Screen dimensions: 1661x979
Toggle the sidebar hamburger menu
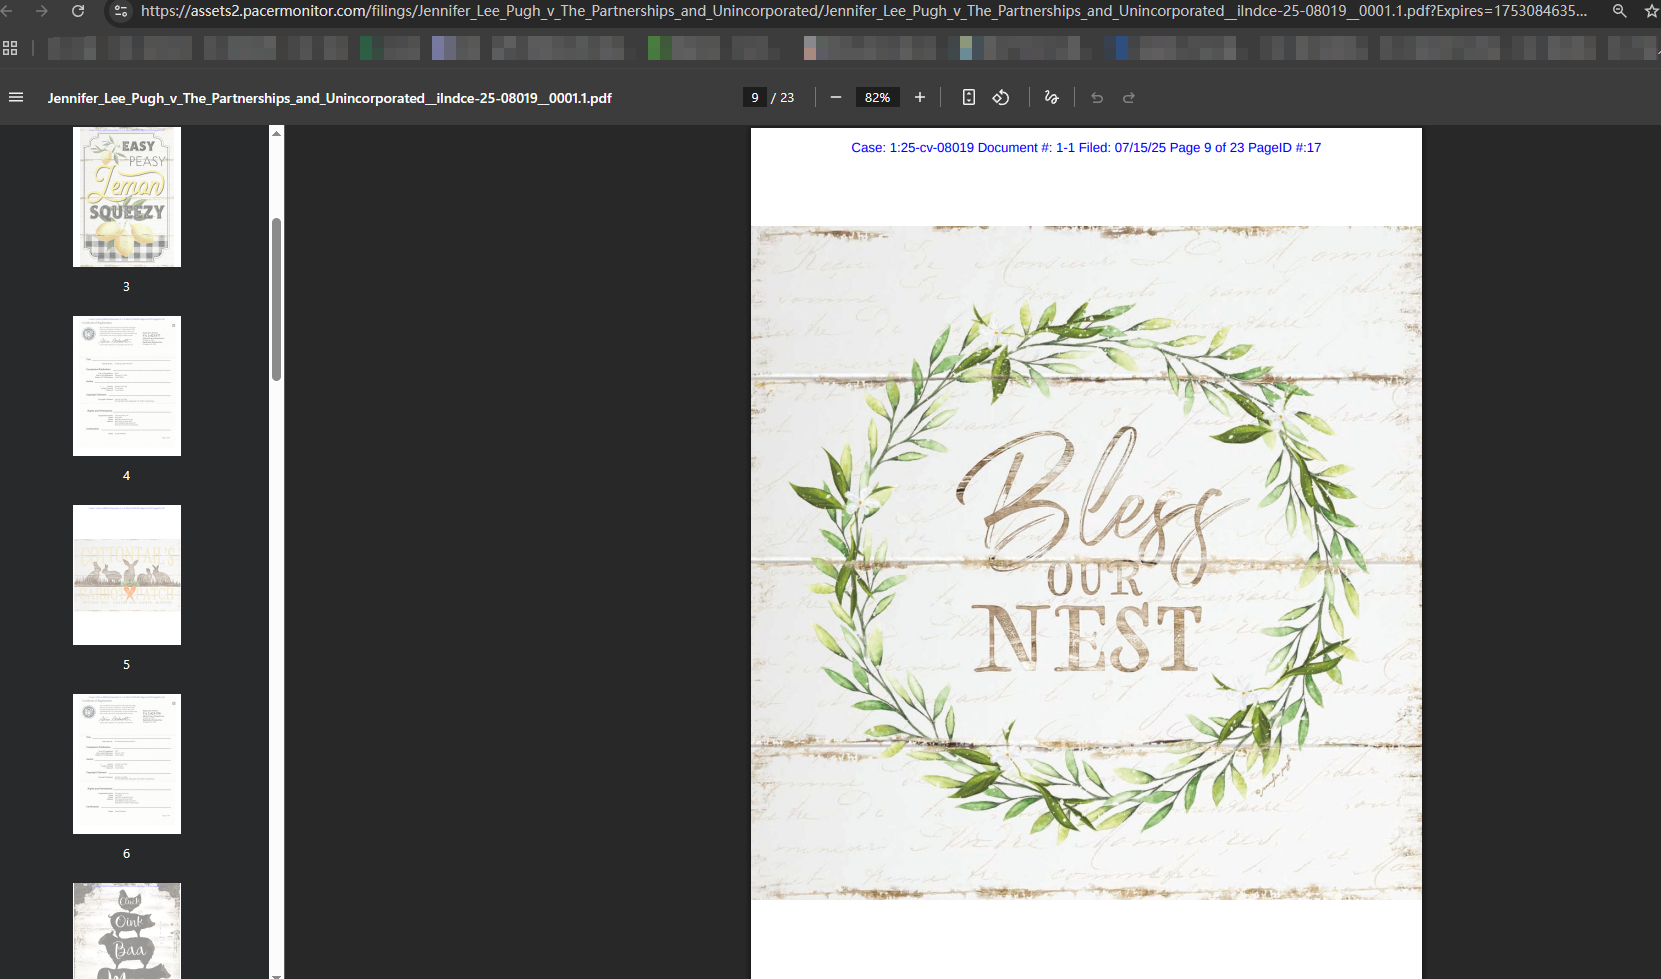[16, 97]
